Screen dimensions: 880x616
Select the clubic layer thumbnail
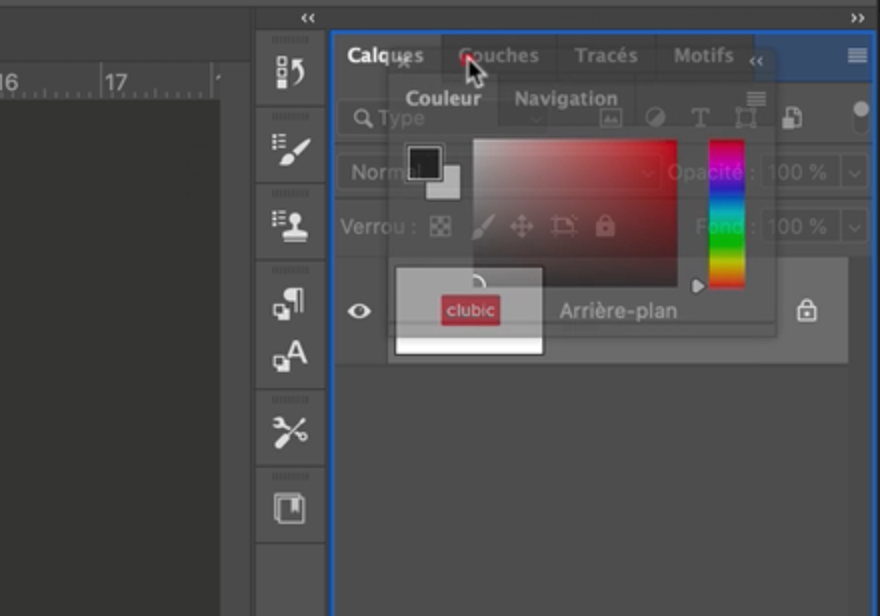pyautogui.click(x=469, y=311)
